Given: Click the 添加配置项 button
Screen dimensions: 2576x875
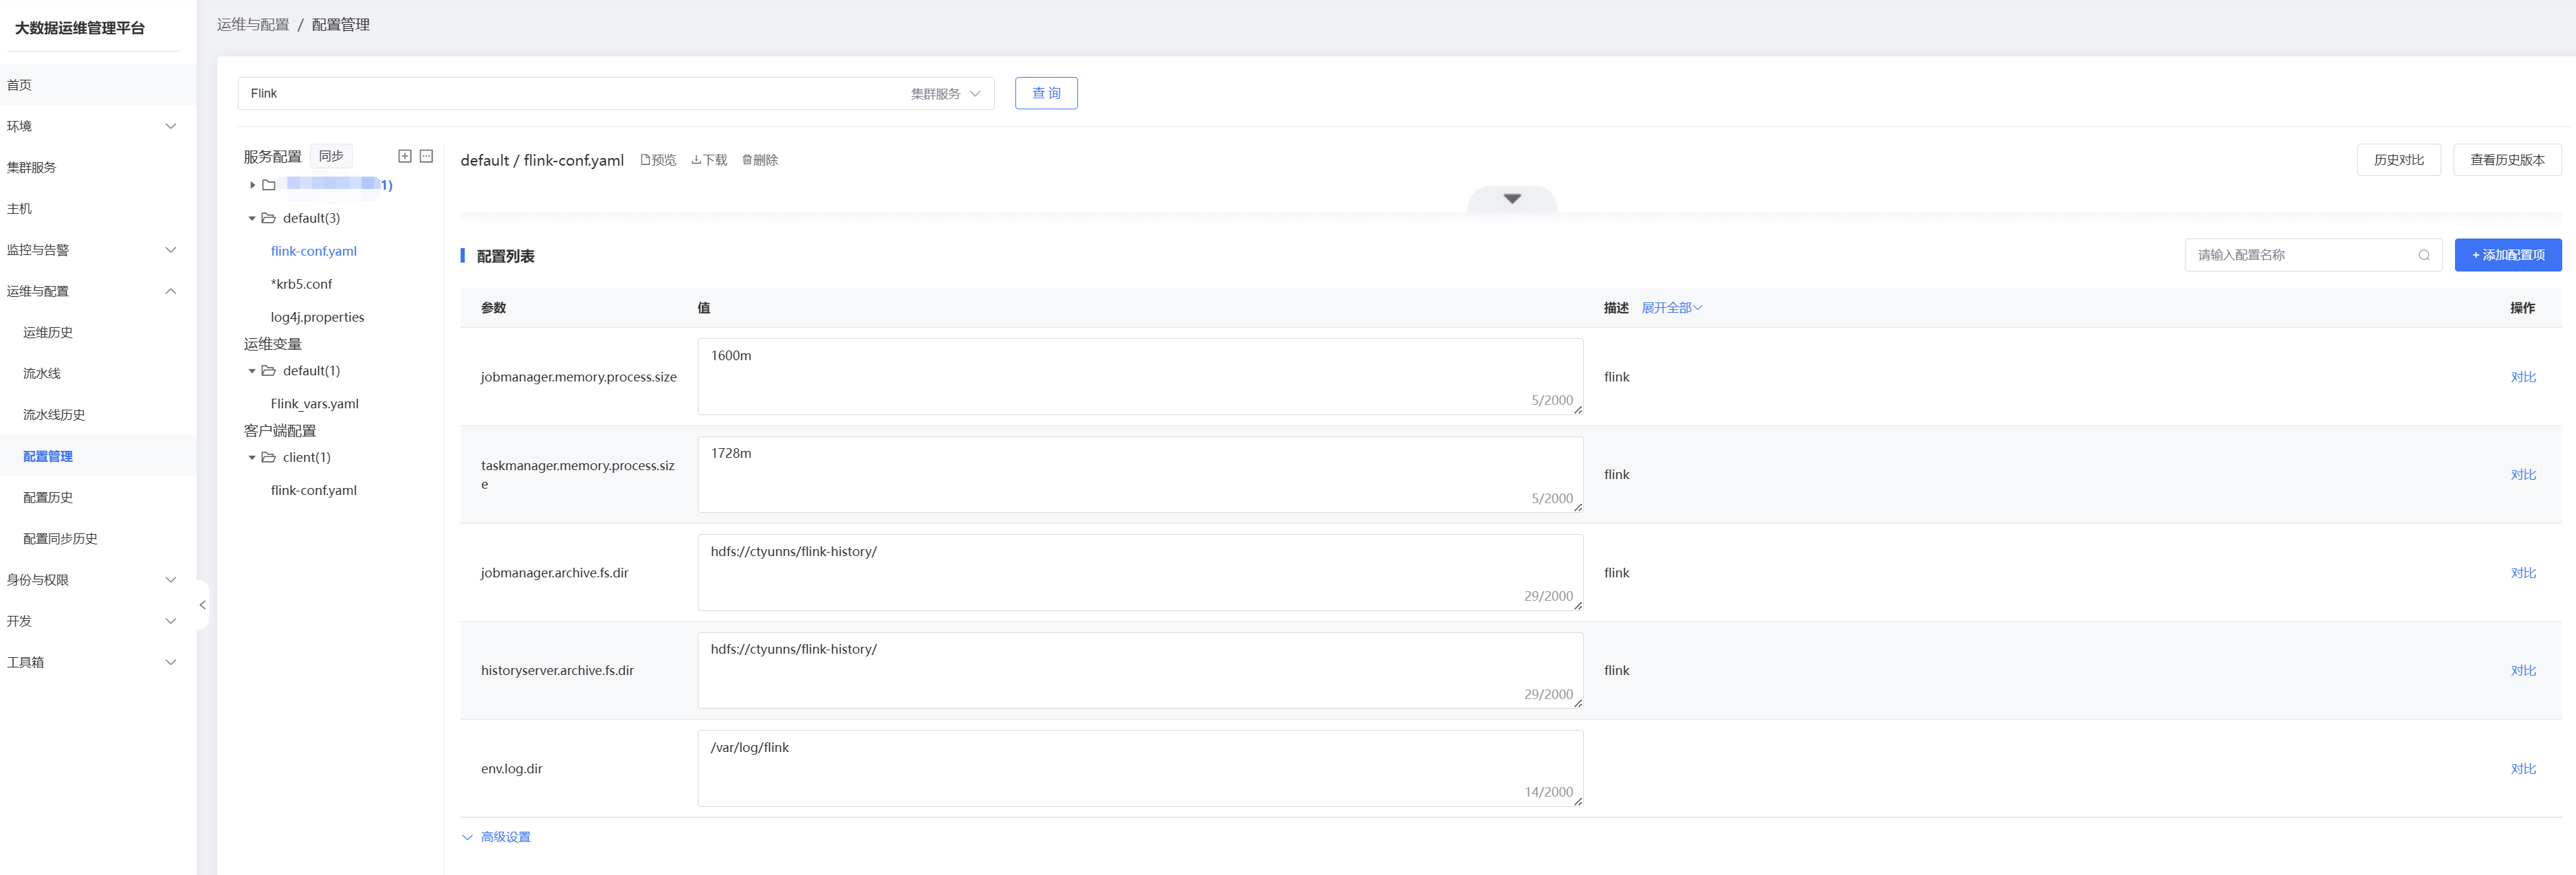Looking at the screenshot, I should [x=2508, y=255].
